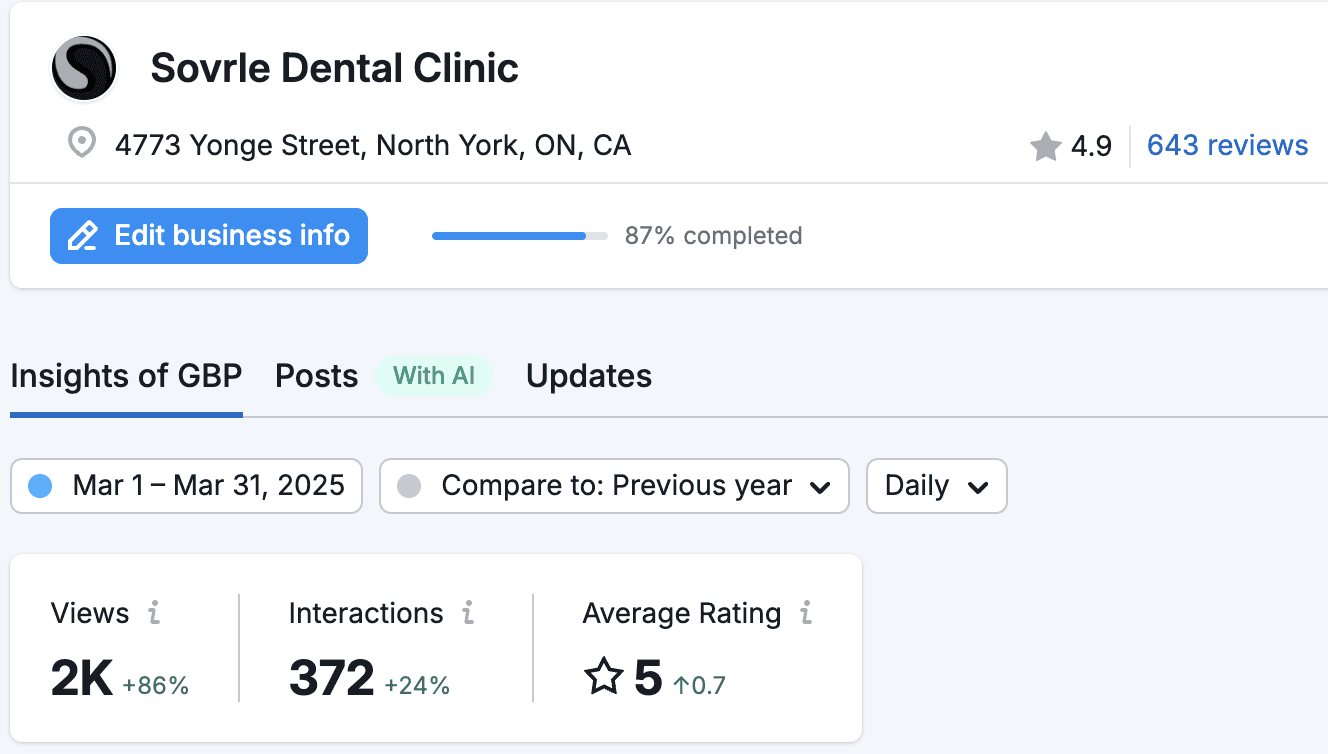This screenshot has height=754, width=1328.
Task: Switch to the Posts tab
Action: 316,376
